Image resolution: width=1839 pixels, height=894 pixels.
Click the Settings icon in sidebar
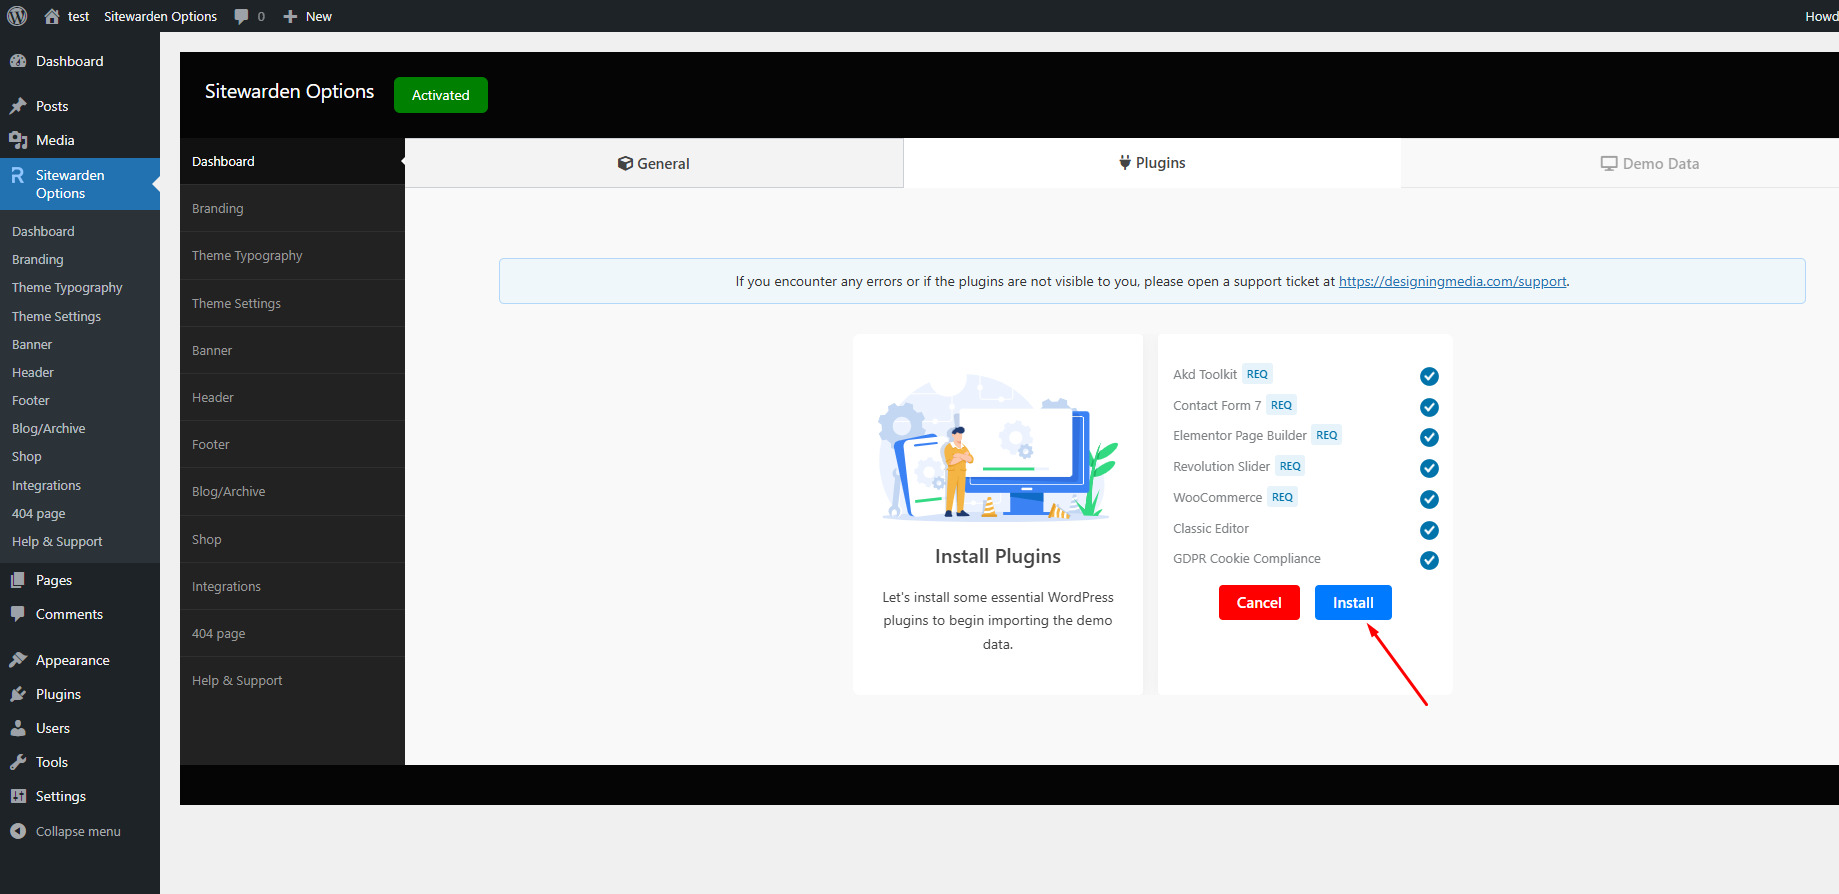(18, 796)
